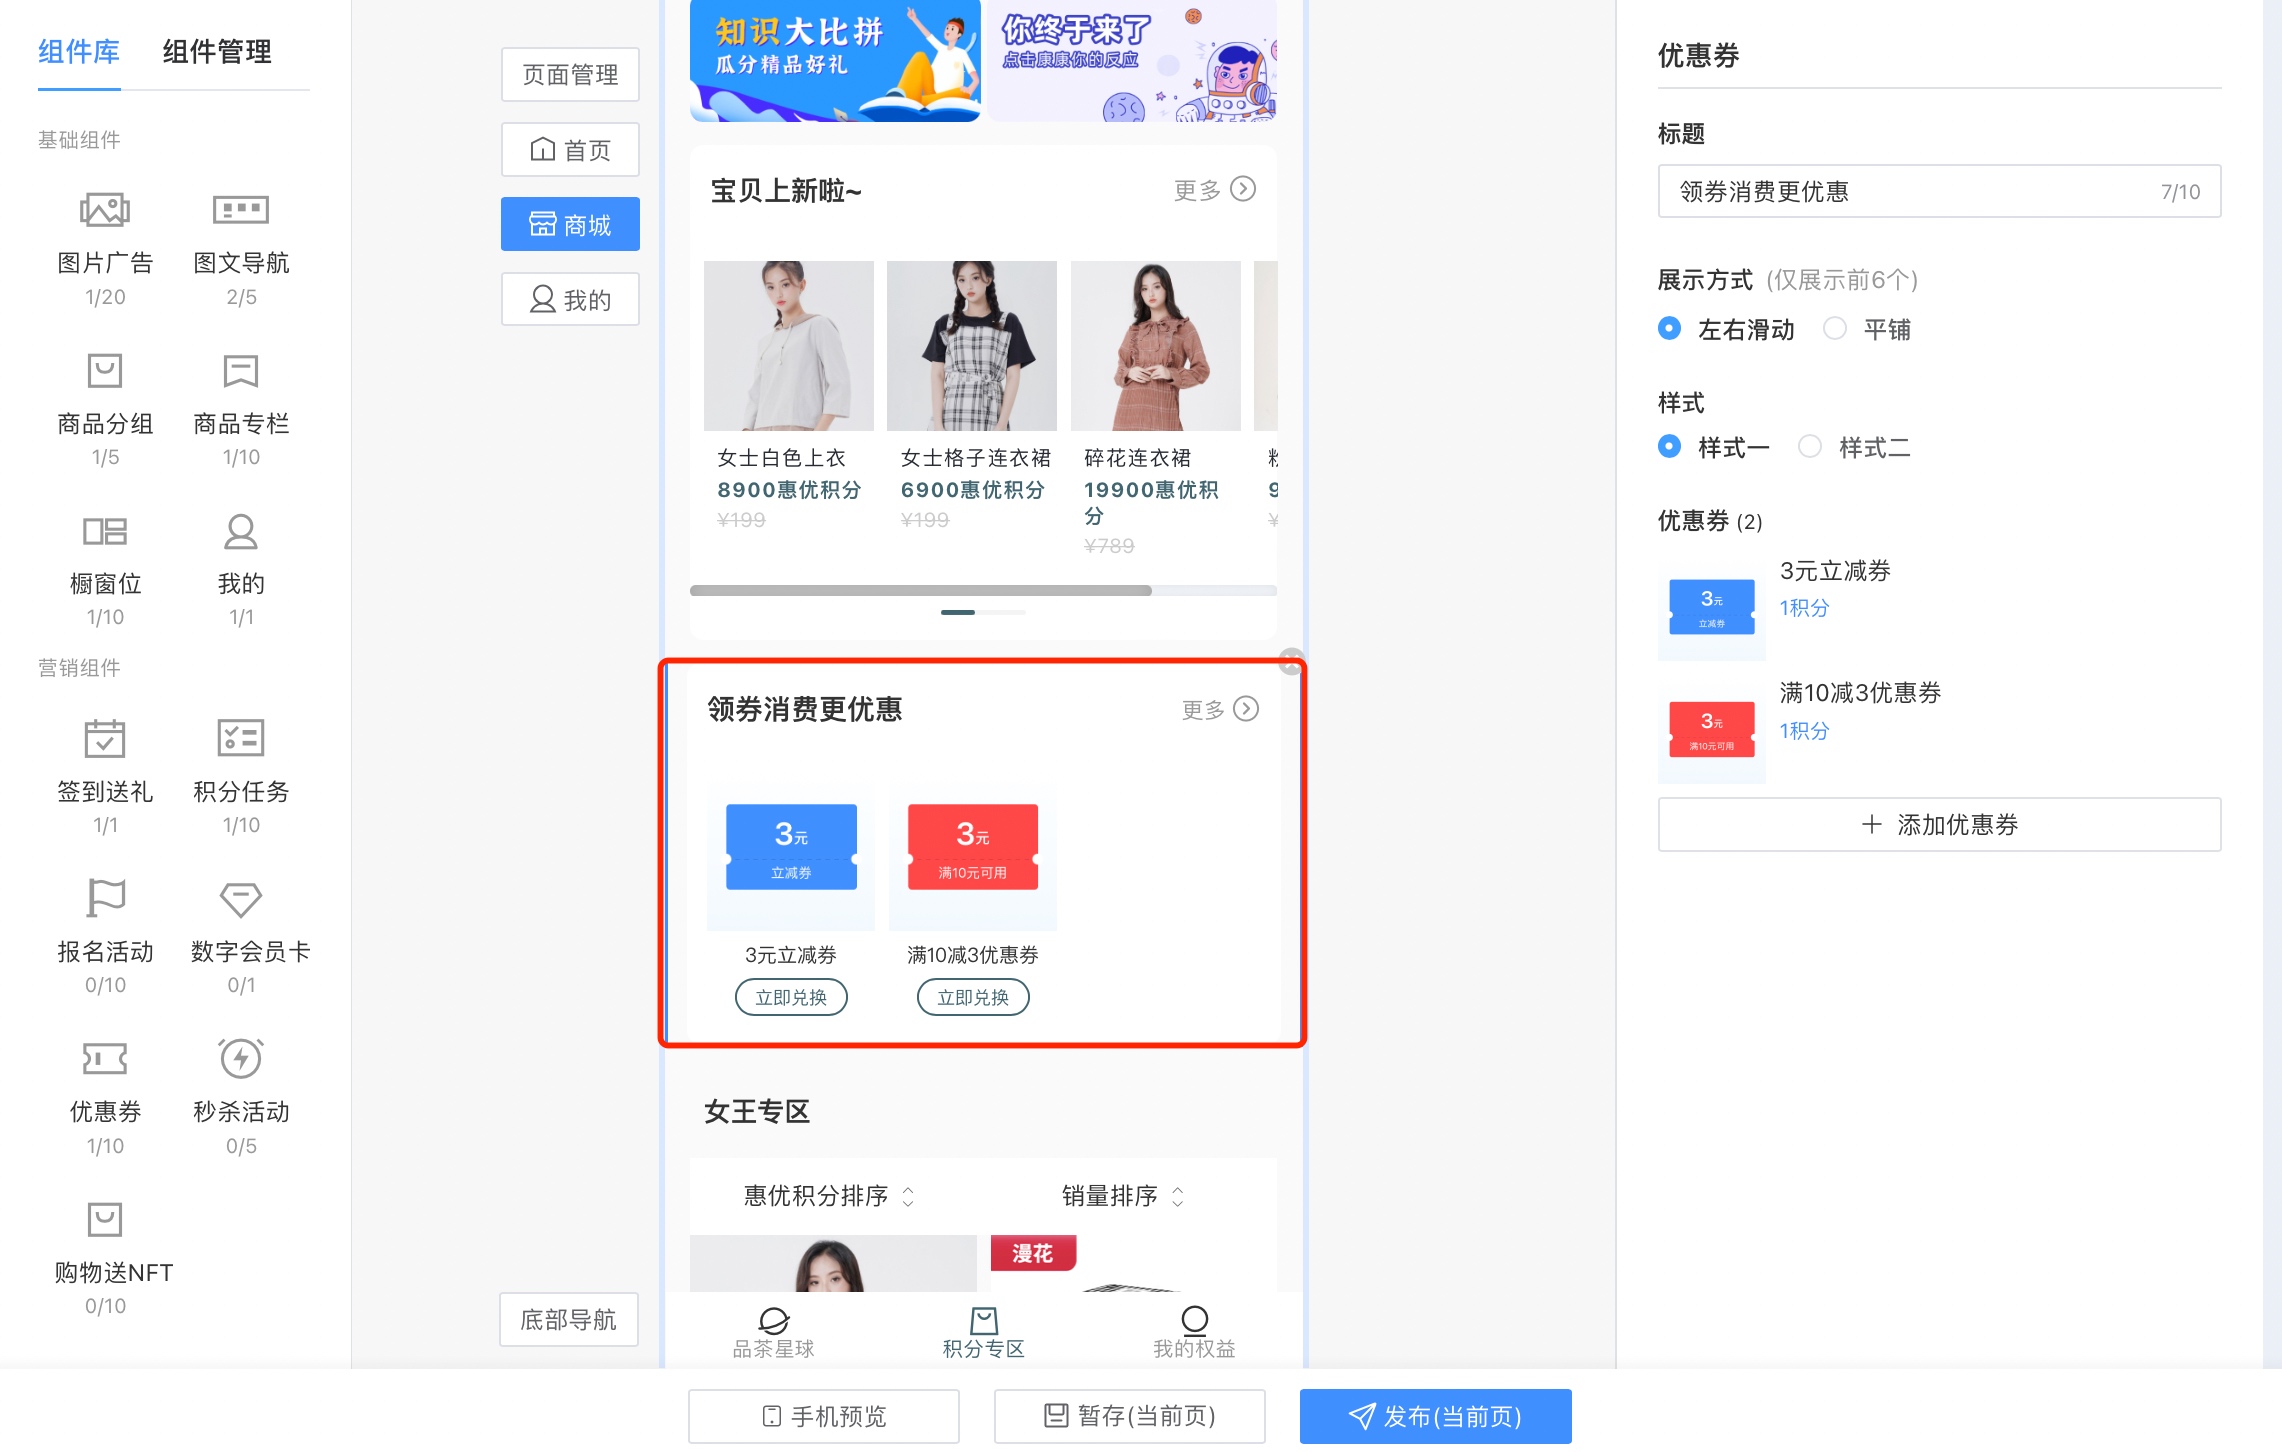Select 平铺 display mode
This screenshot has width=2282, height=1452.
1835,329
